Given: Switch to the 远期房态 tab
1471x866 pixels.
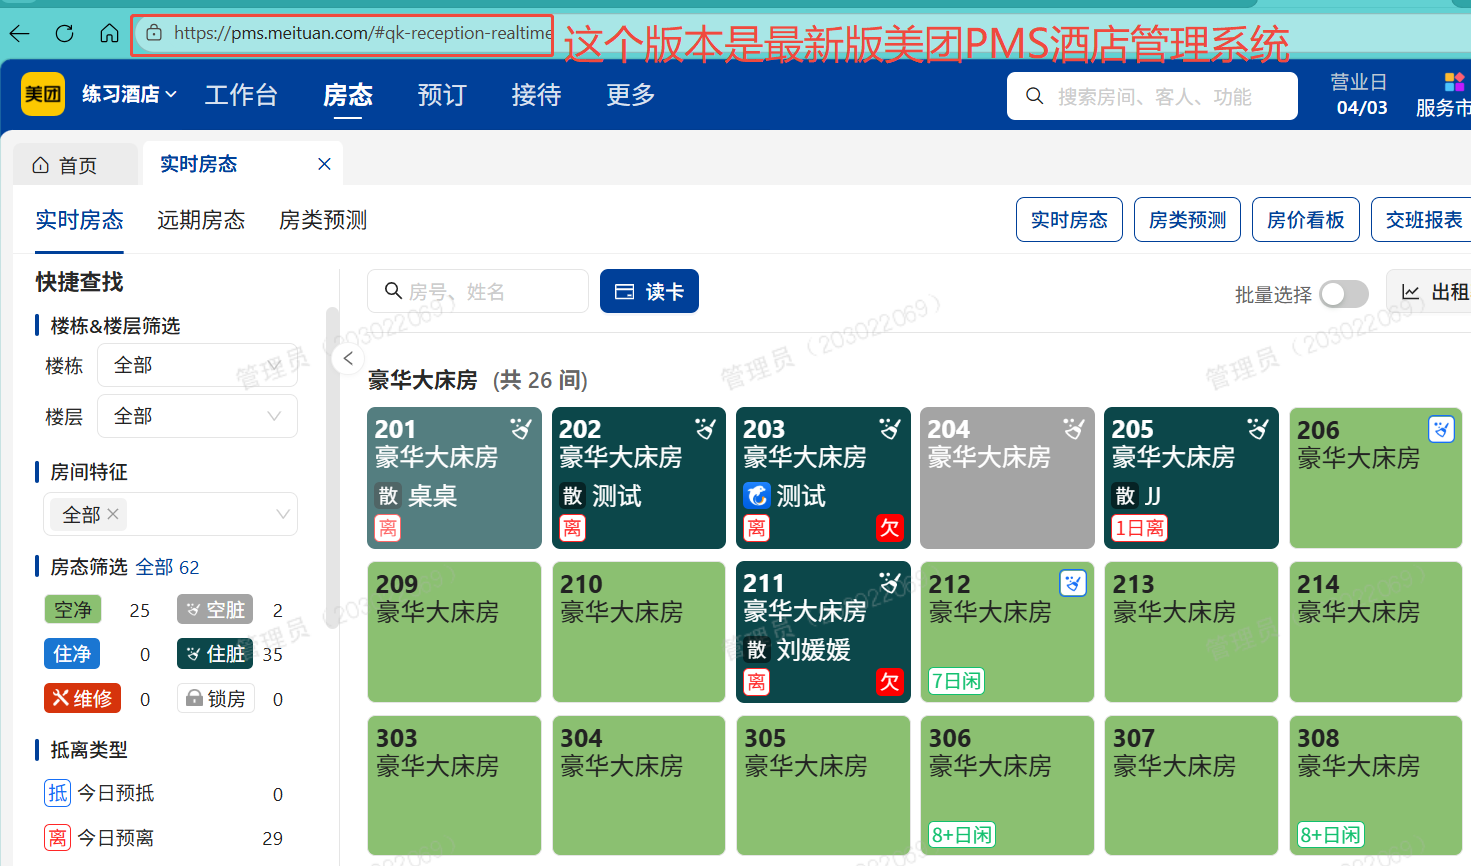Looking at the screenshot, I should tap(201, 220).
